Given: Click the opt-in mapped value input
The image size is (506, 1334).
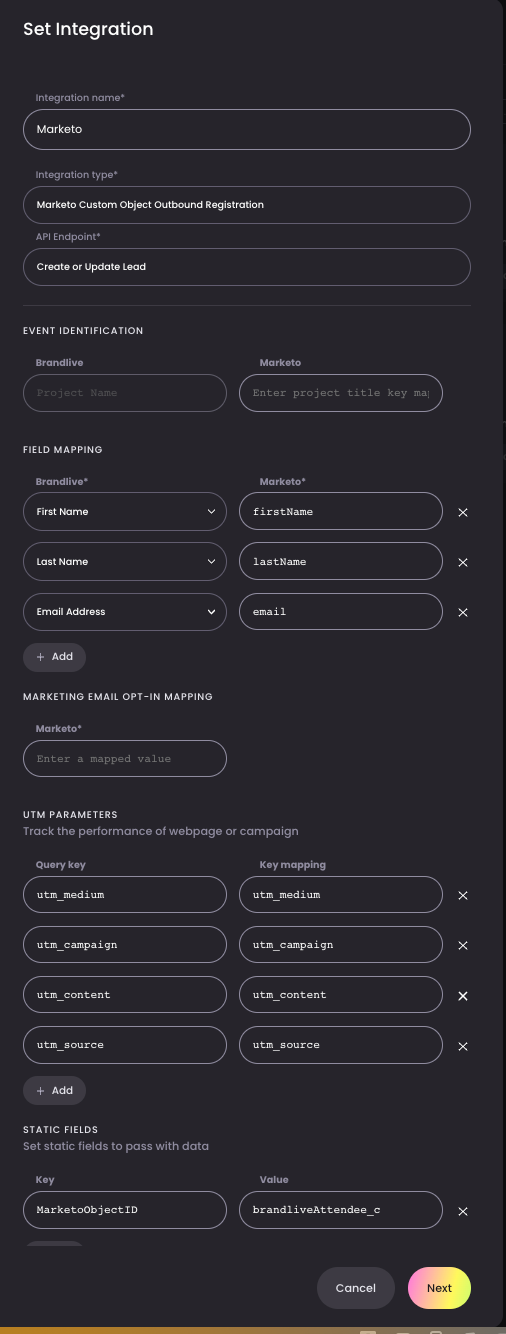Looking at the screenshot, I should (x=125, y=758).
